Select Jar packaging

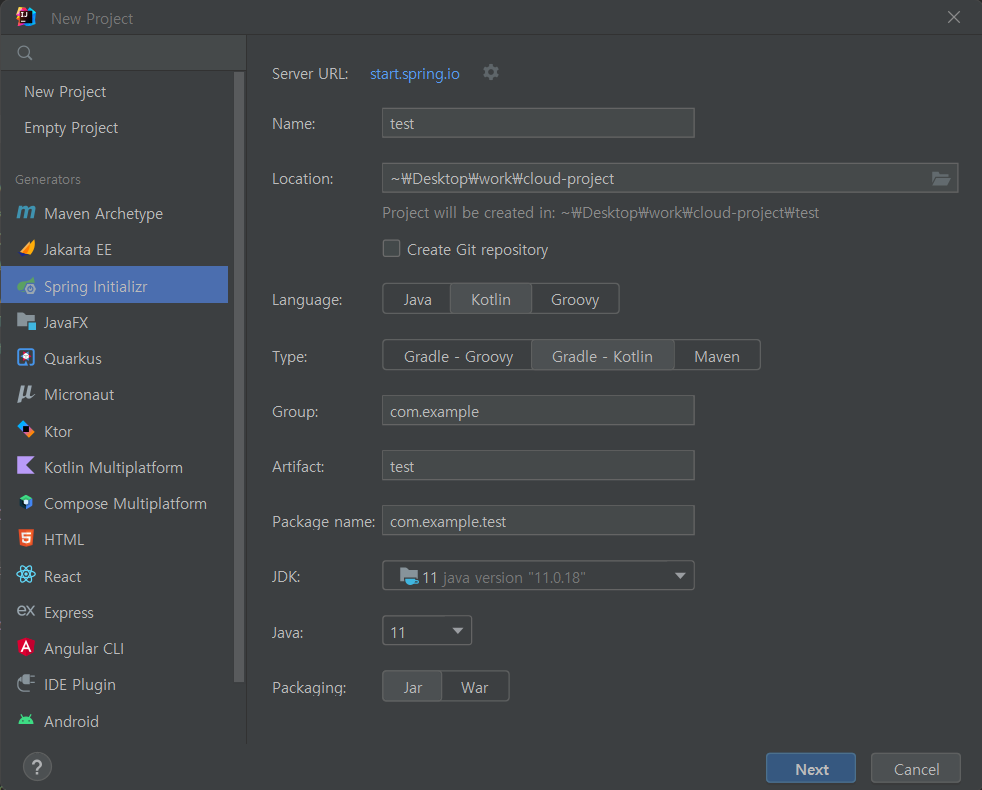point(413,687)
